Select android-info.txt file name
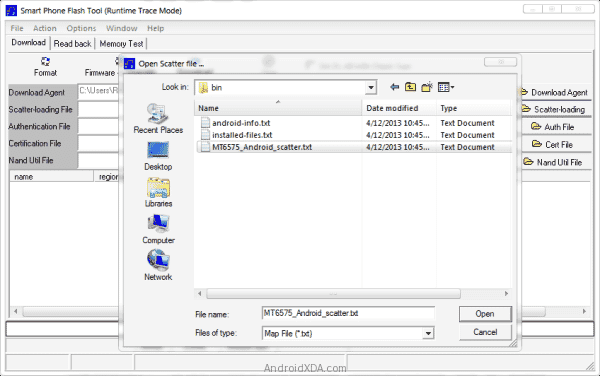 point(241,123)
